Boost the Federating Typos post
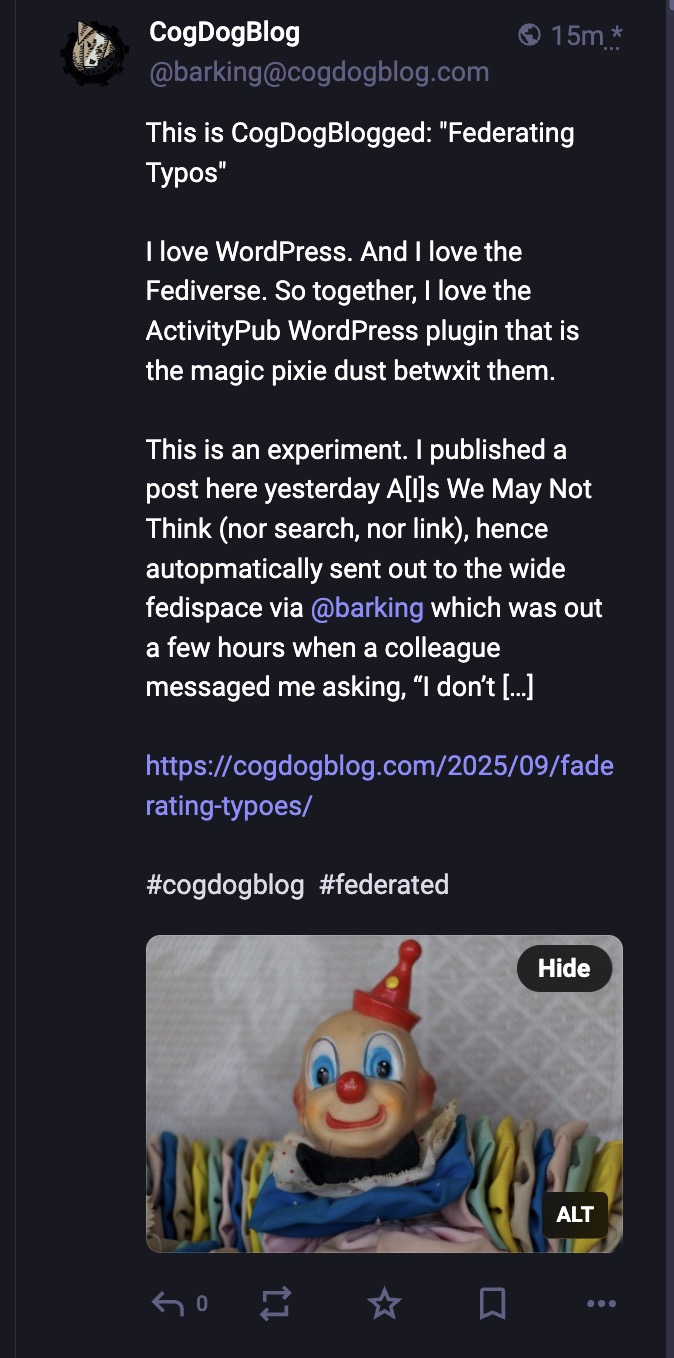This screenshot has width=674, height=1358. (x=275, y=1303)
